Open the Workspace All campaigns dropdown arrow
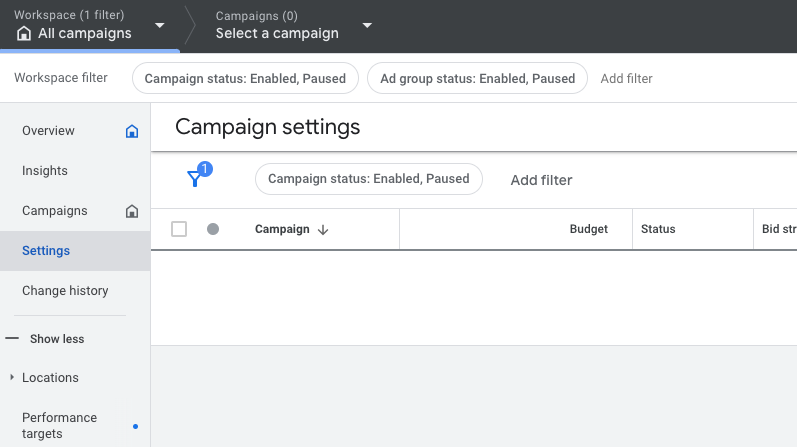The height and width of the screenshot is (447, 797). point(160,25)
